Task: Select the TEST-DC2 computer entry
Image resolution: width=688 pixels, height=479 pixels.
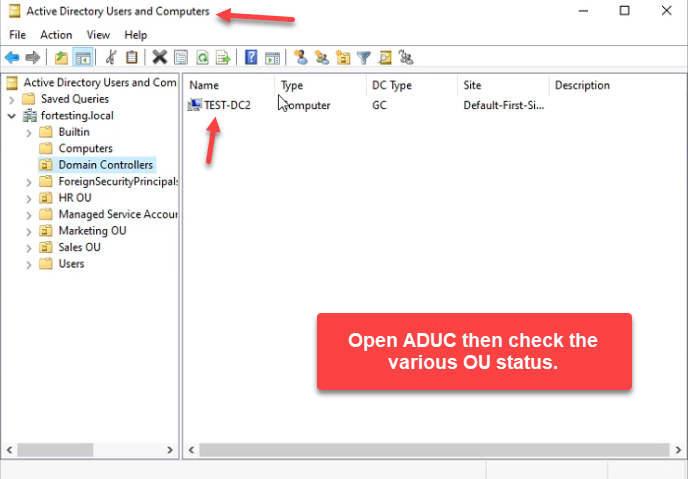Action: (x=219, y=105)
